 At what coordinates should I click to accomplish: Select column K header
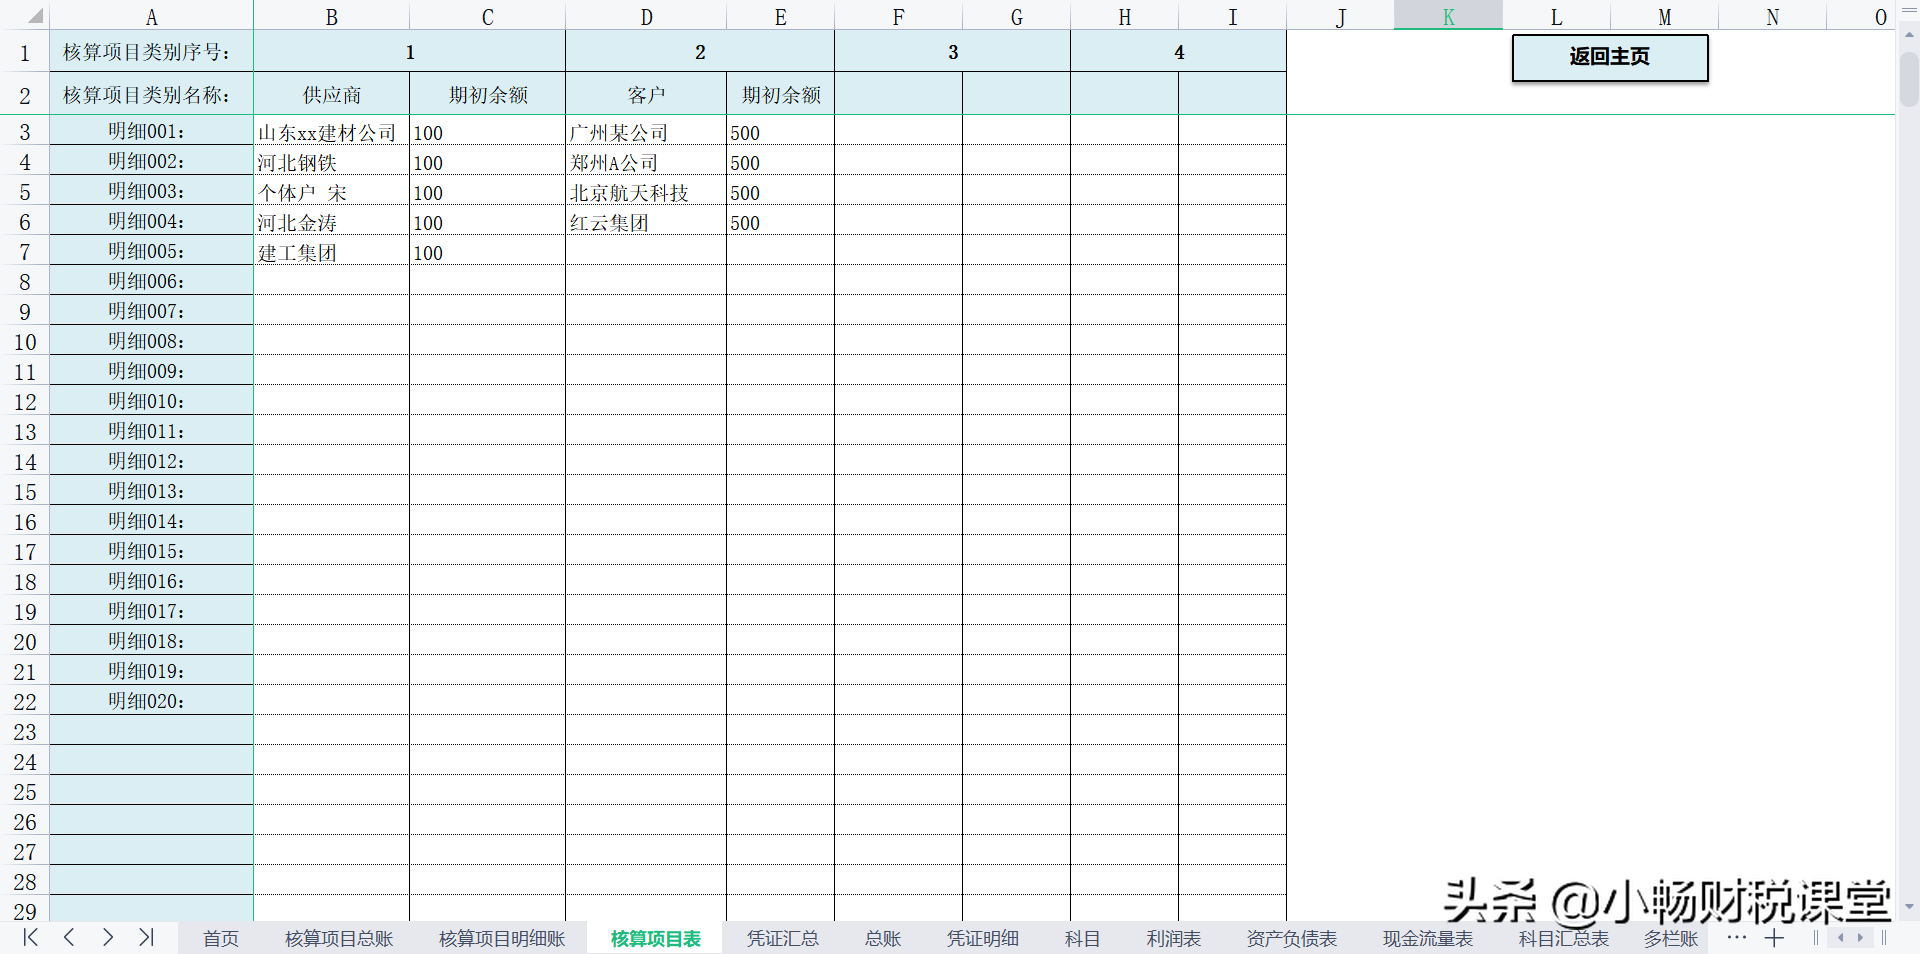click(1448, 15)
